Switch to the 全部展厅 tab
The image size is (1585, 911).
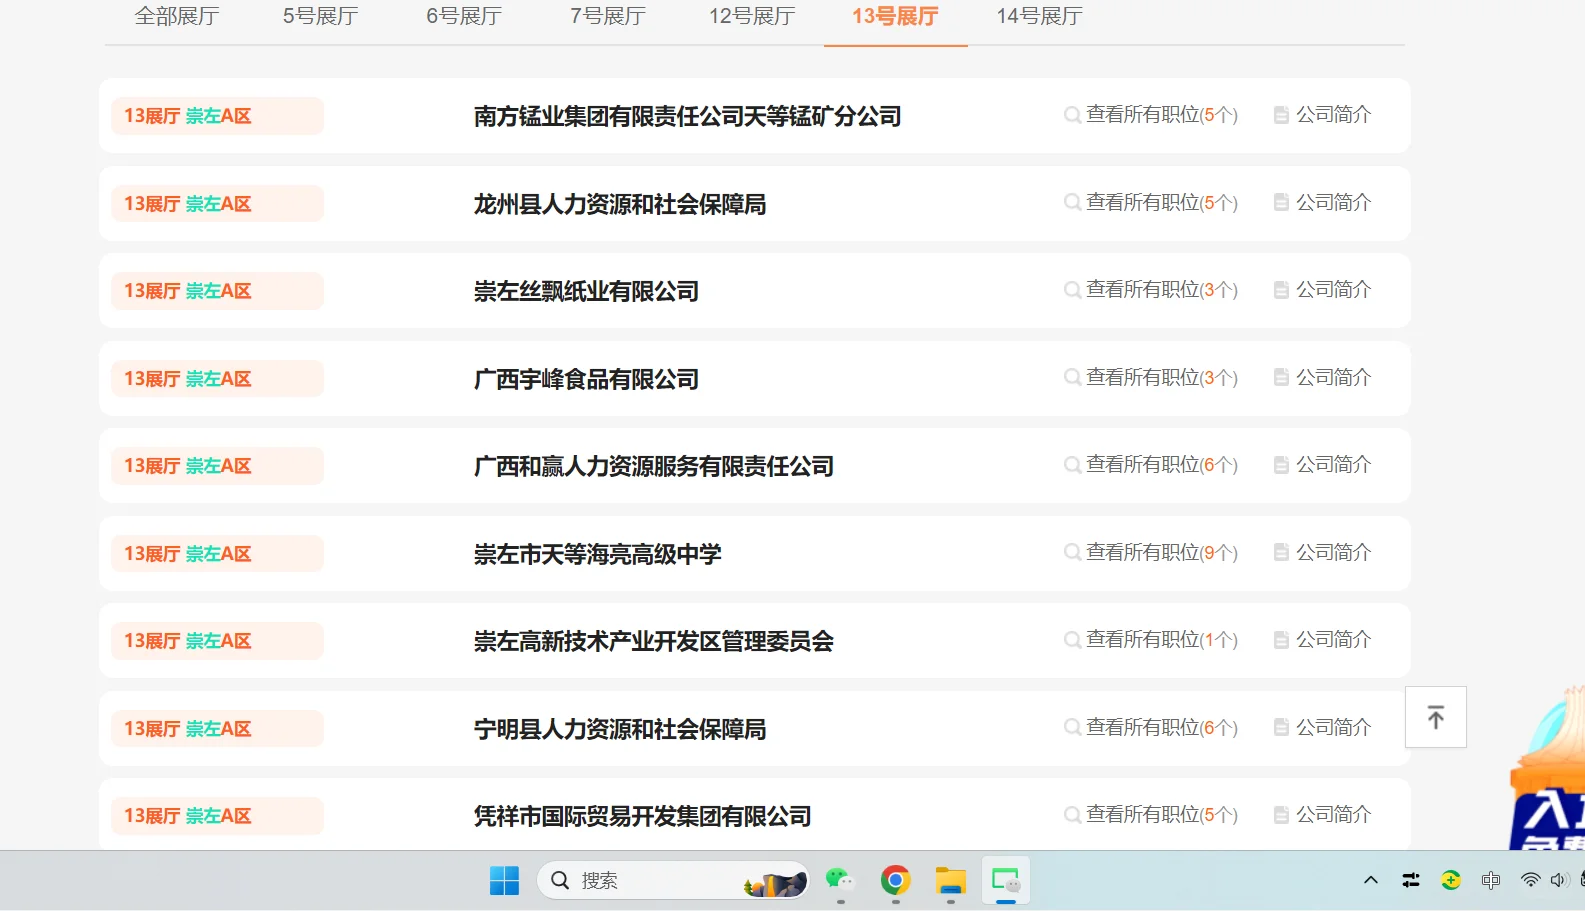[177, 16]
